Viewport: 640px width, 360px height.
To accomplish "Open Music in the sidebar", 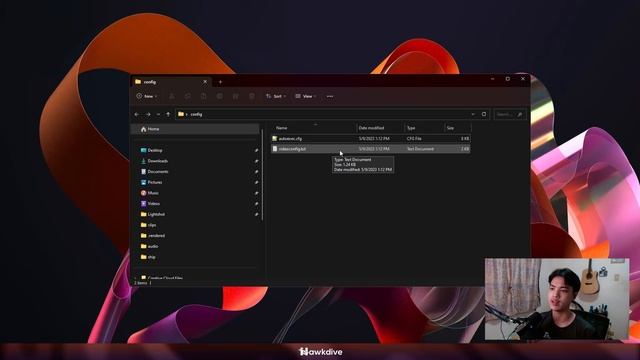I will click(150, 193).
